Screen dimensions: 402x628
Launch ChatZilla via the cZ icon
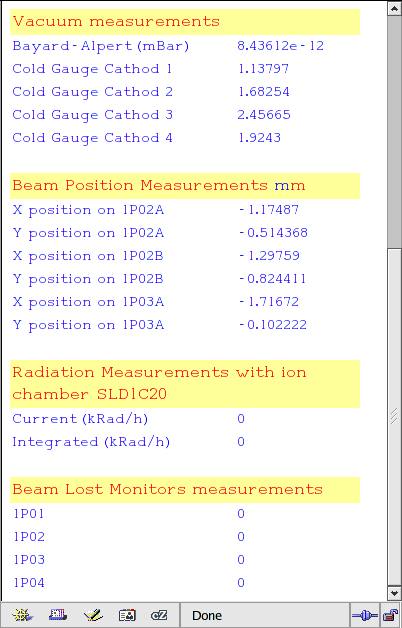pyautogui.click(x=159, y=615)
